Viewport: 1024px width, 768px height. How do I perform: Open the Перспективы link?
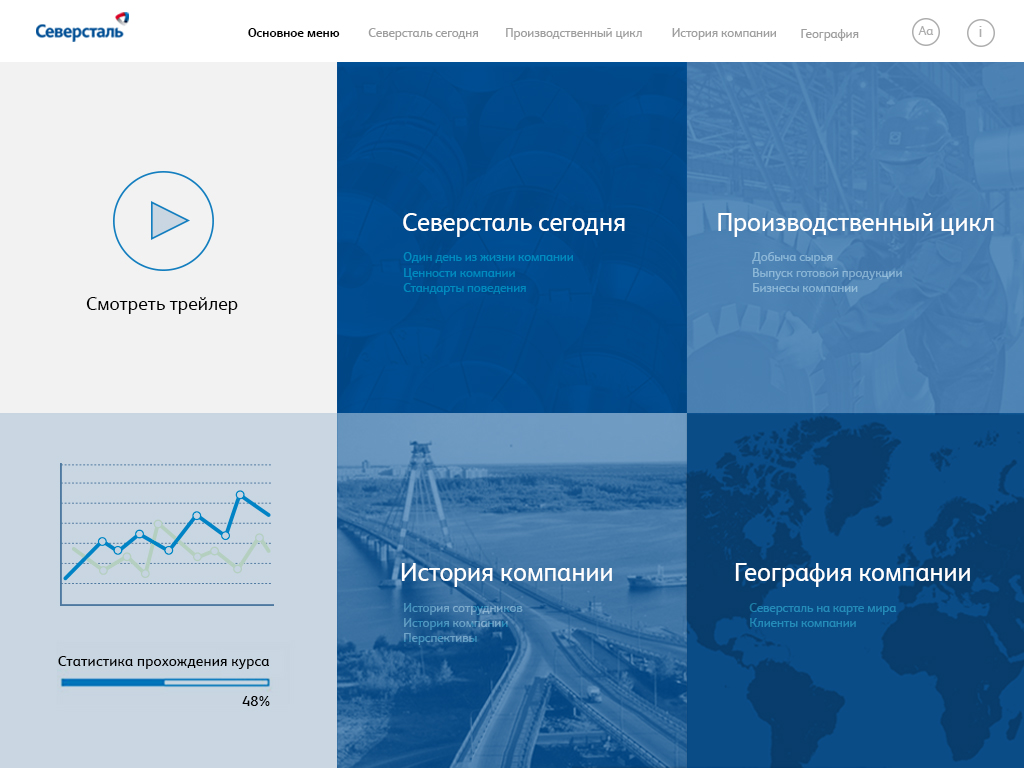440,638
